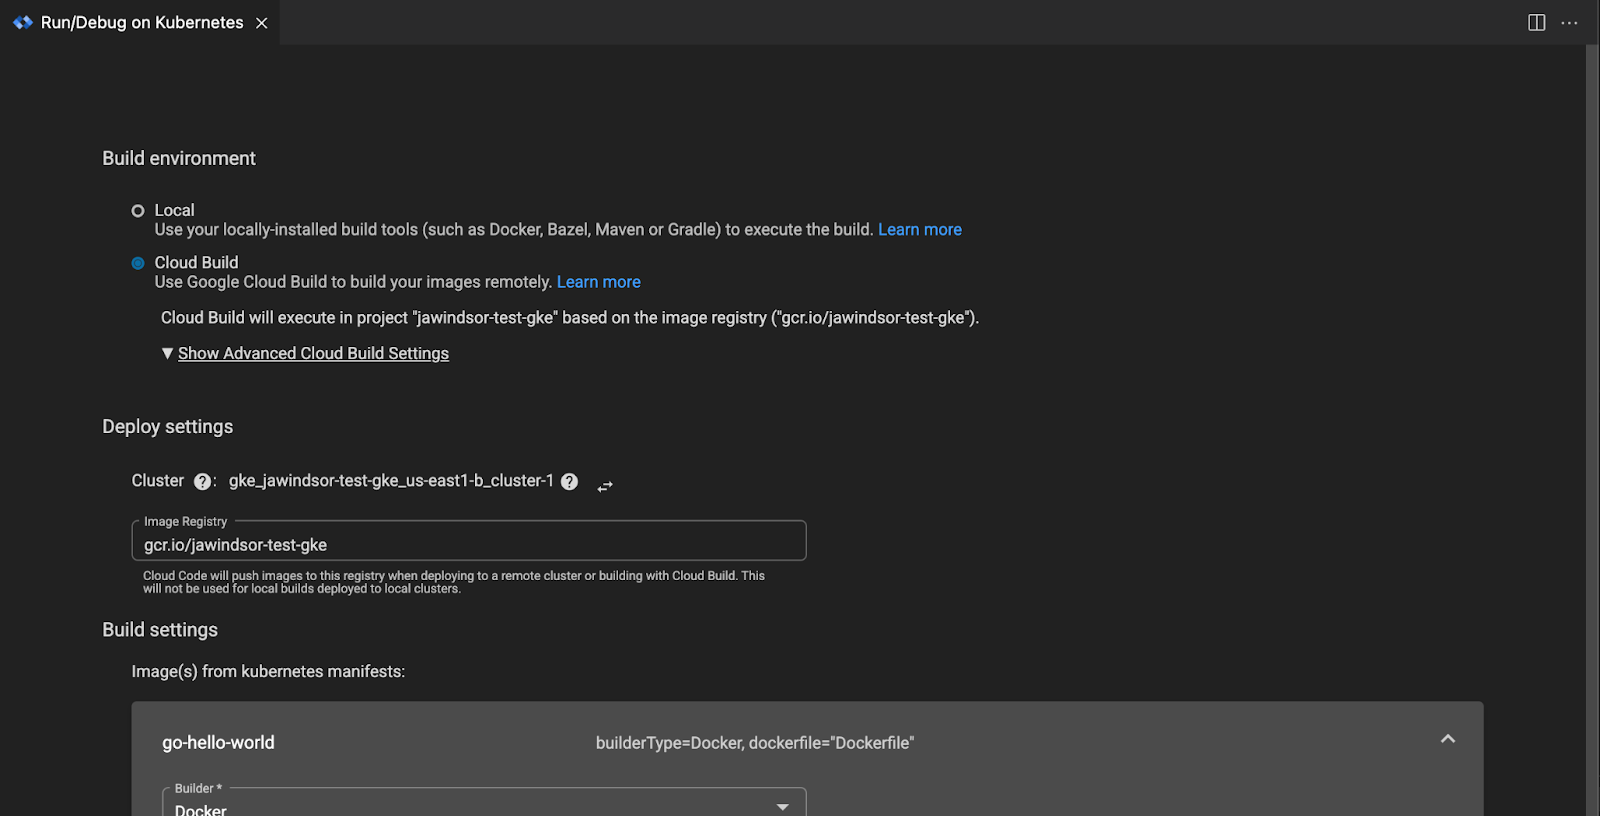Open the More Actions ellipsis menu
This screenshot has height=816, width=1600.
coord(1569,23)
